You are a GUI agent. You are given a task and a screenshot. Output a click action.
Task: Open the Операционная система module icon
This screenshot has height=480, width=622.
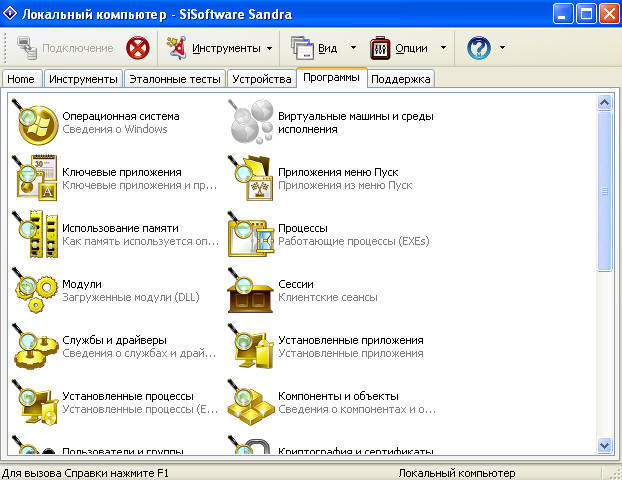tap(35, 122)
